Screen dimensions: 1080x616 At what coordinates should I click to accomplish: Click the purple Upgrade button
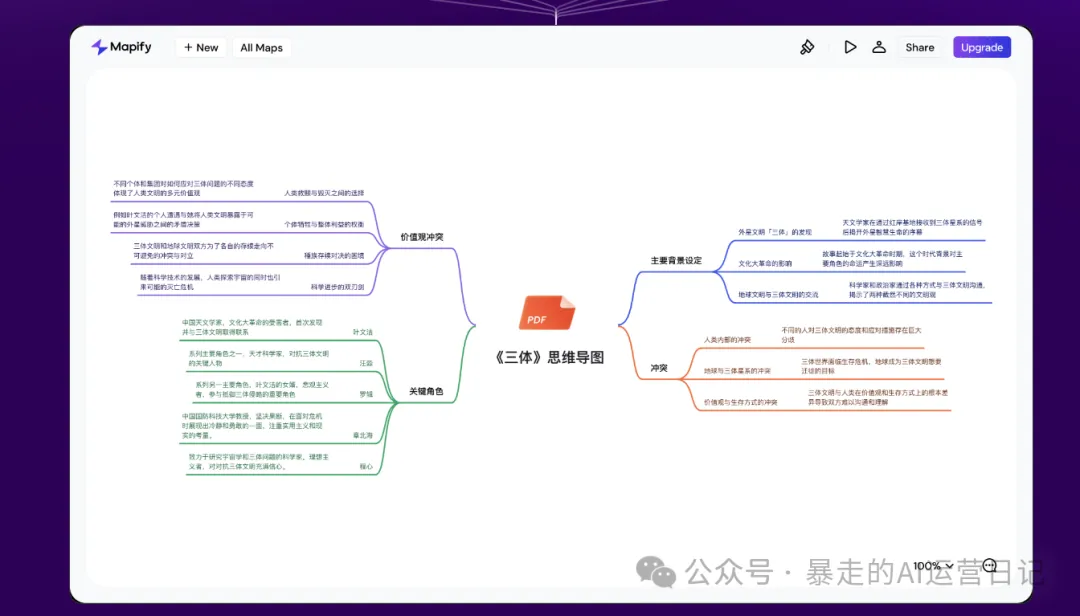click(x=981, y=47)
